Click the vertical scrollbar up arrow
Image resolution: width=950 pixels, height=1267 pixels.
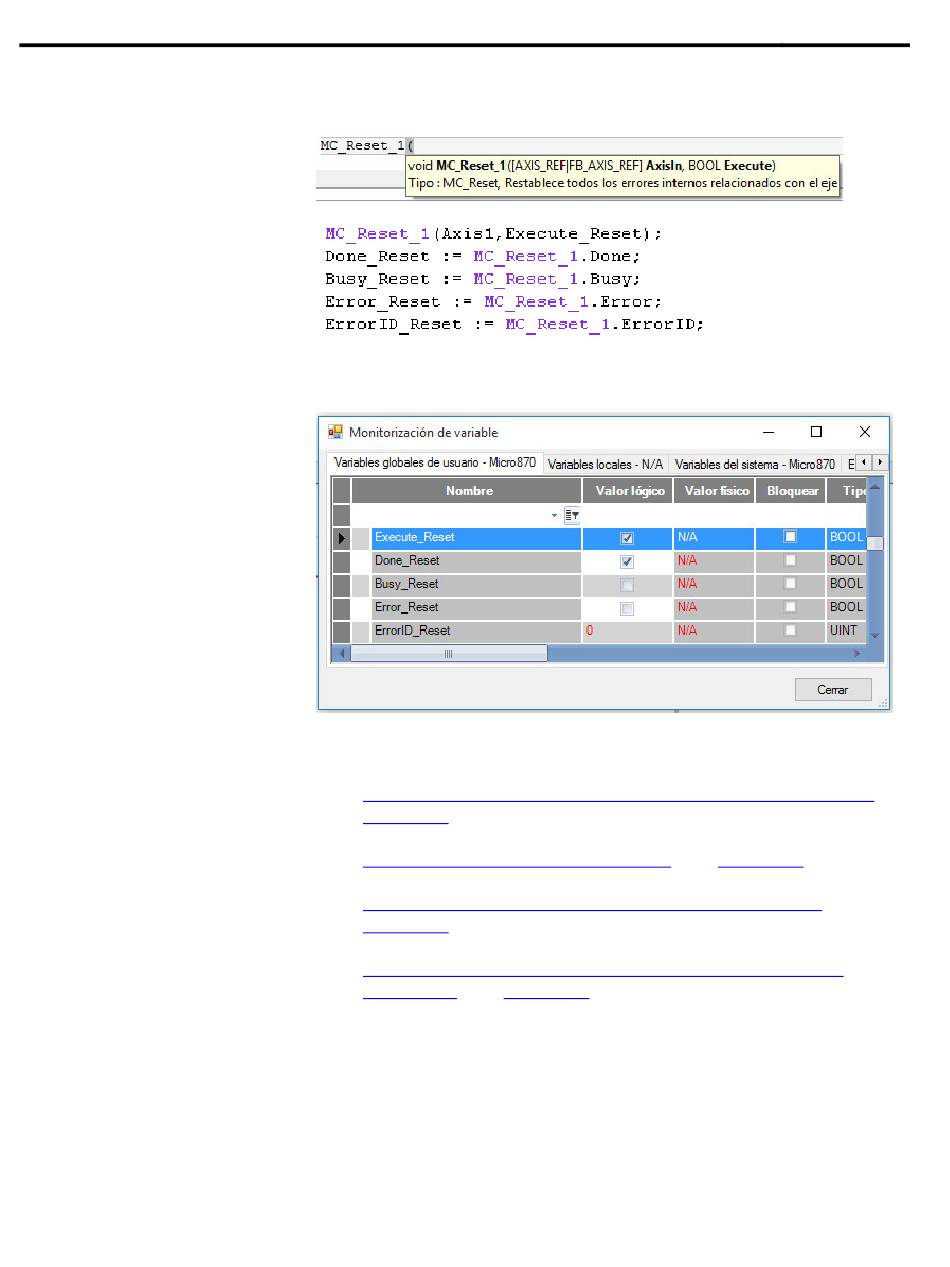875,486
